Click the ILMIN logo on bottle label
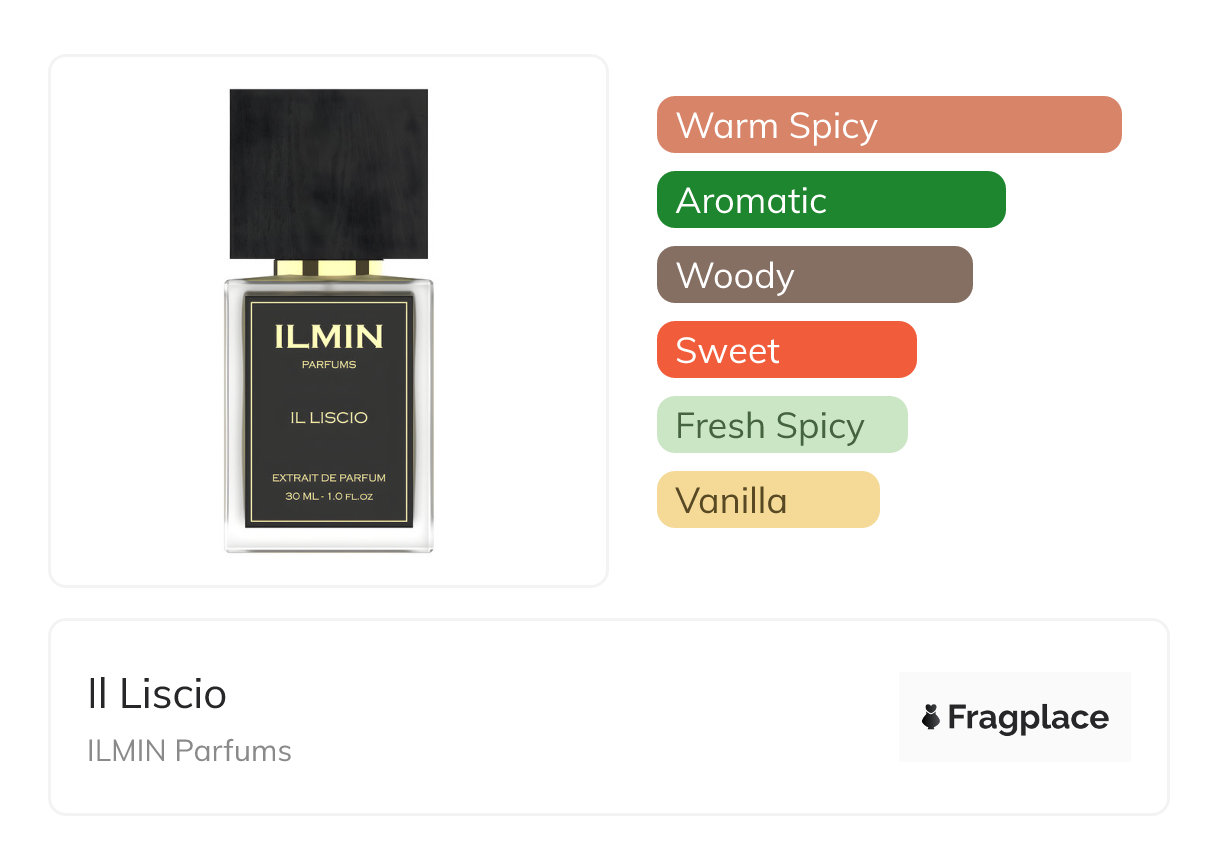The height and width of the screenshot is (864, 1218). click(328, 336)
